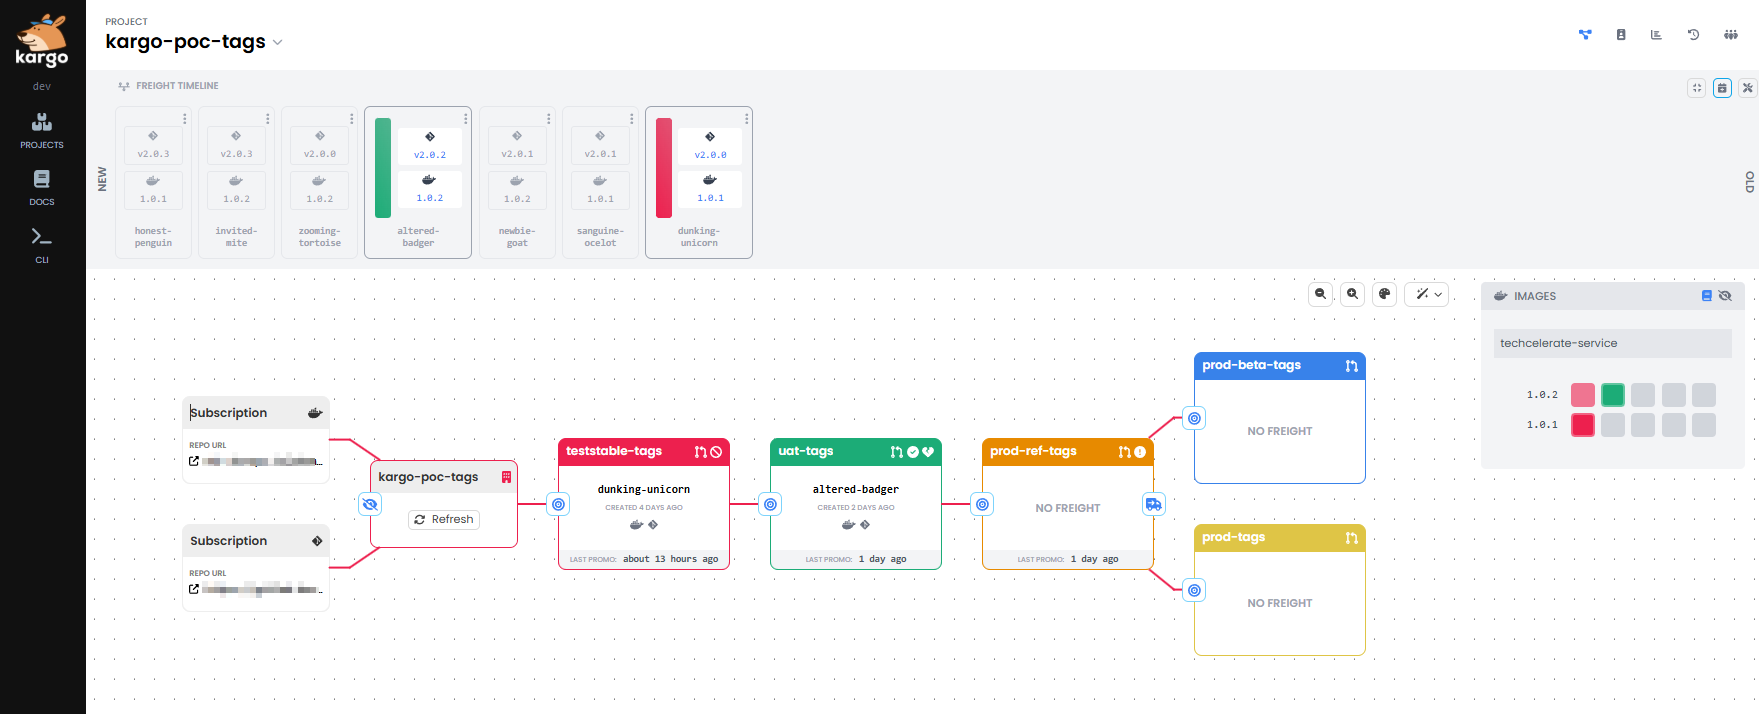The width and height of the screenshot is (1759, 714).
Task: Select the dunking-unicorn freight card
Action: pyautogui.click(x=699, y=183)
